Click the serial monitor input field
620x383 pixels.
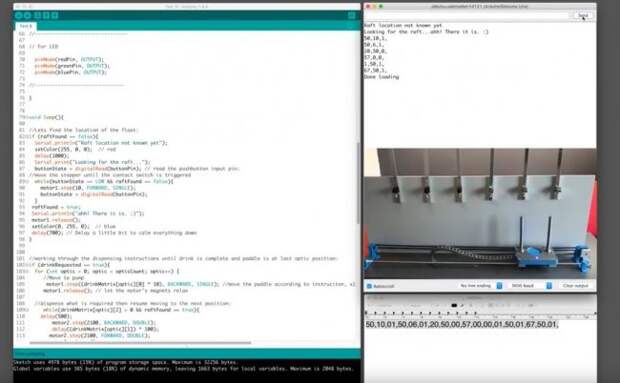468,15
